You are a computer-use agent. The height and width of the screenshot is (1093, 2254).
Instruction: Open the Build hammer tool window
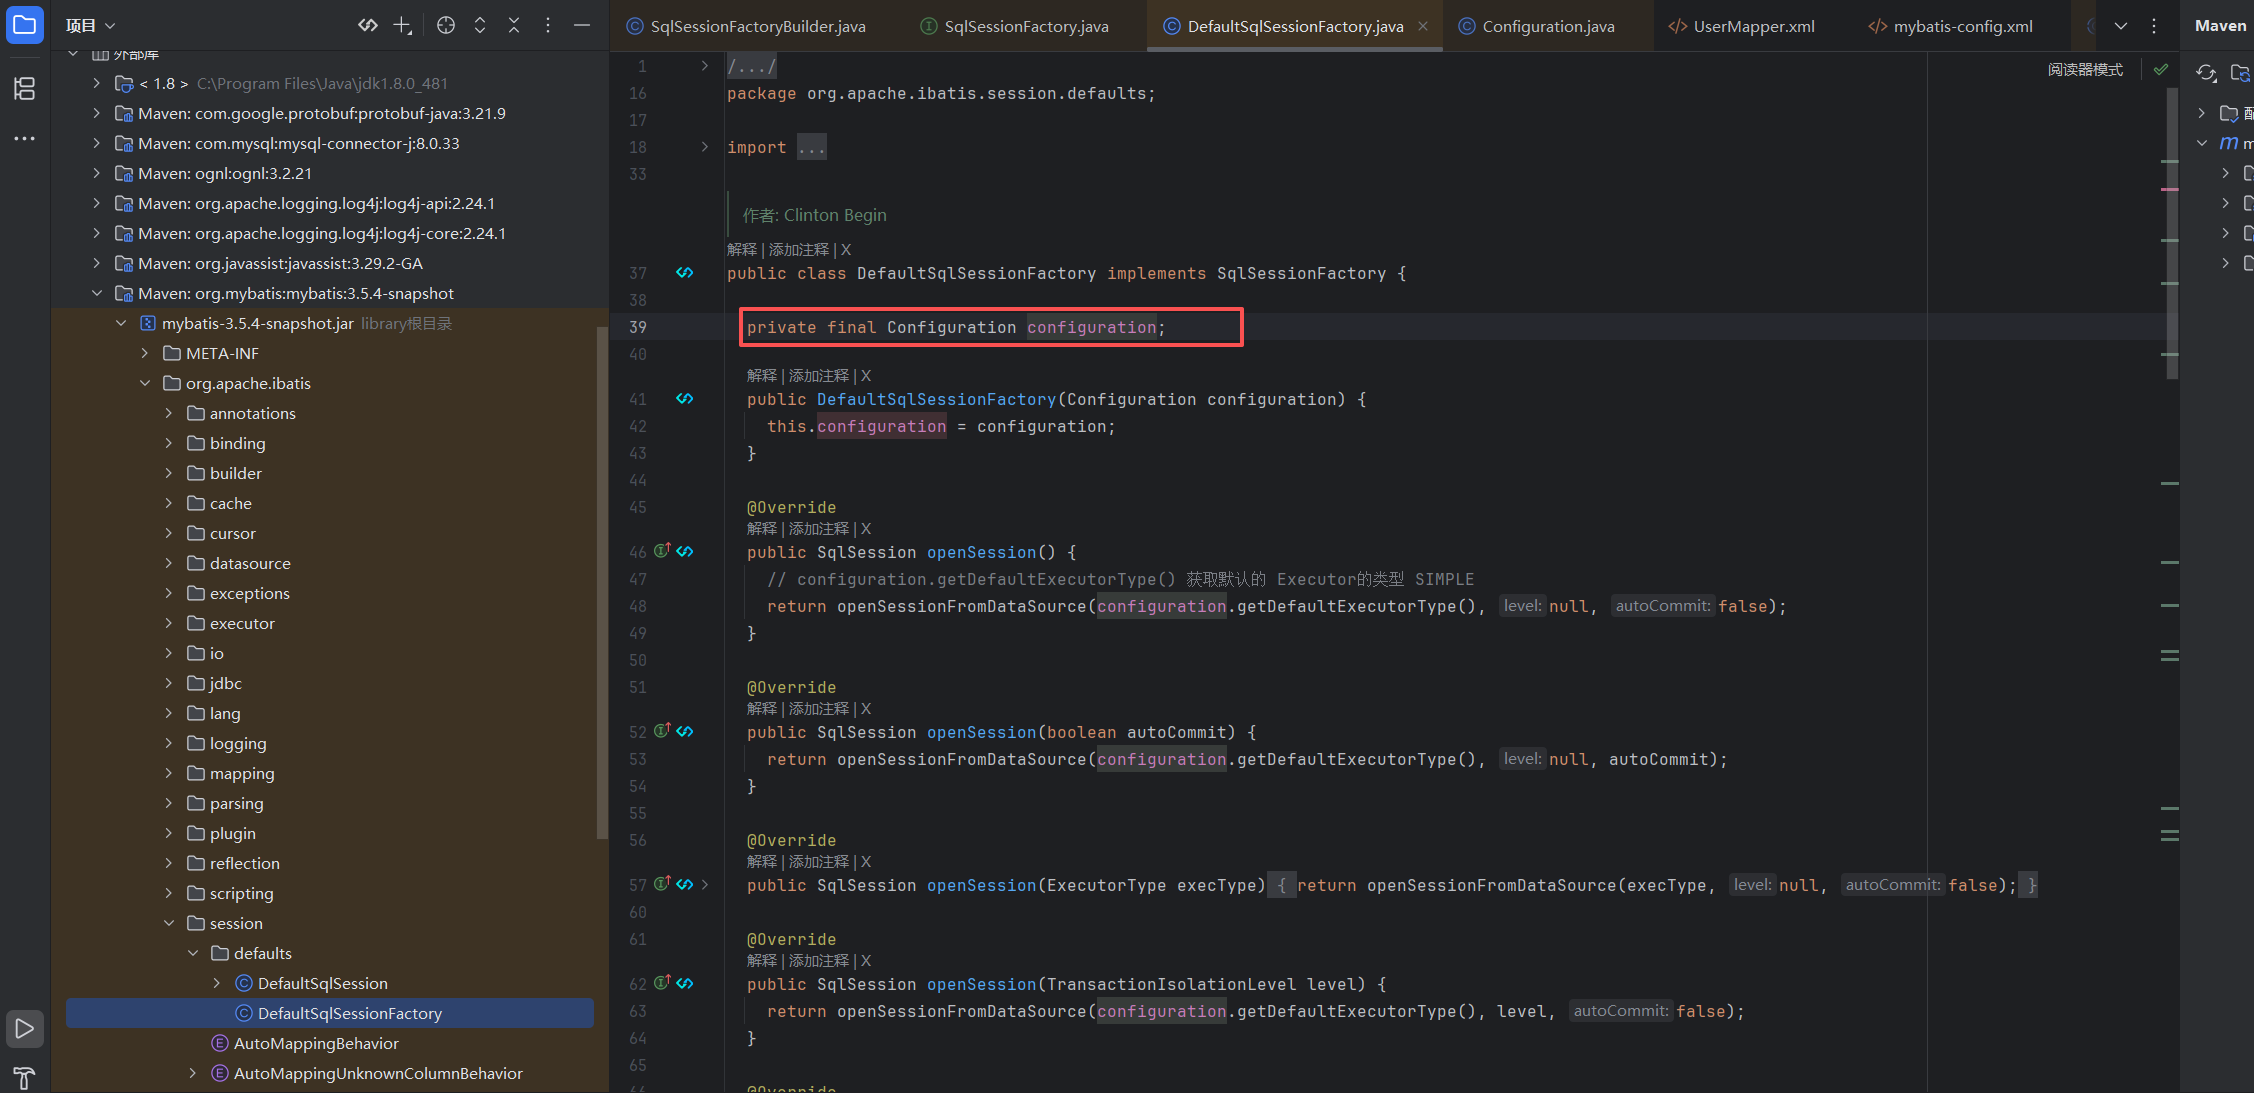tap(24, 1078)
